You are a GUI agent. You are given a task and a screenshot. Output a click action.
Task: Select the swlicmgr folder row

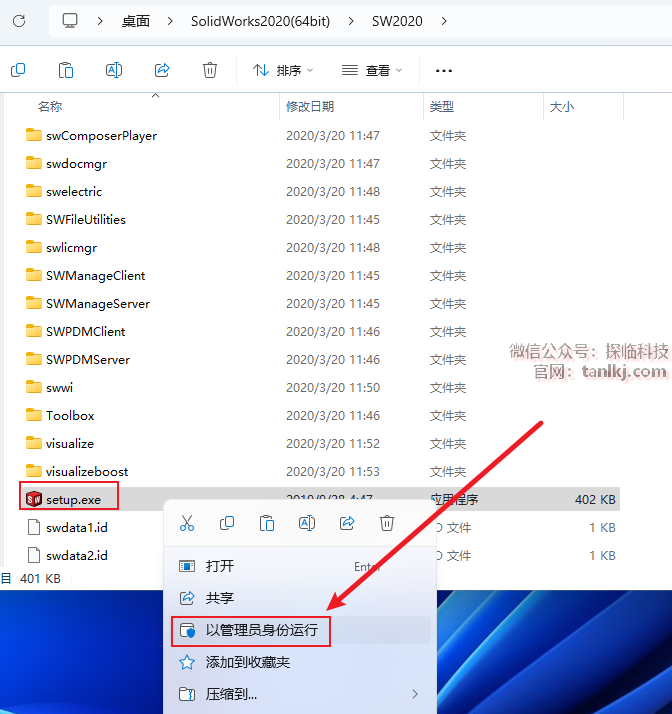pos(322,248)
